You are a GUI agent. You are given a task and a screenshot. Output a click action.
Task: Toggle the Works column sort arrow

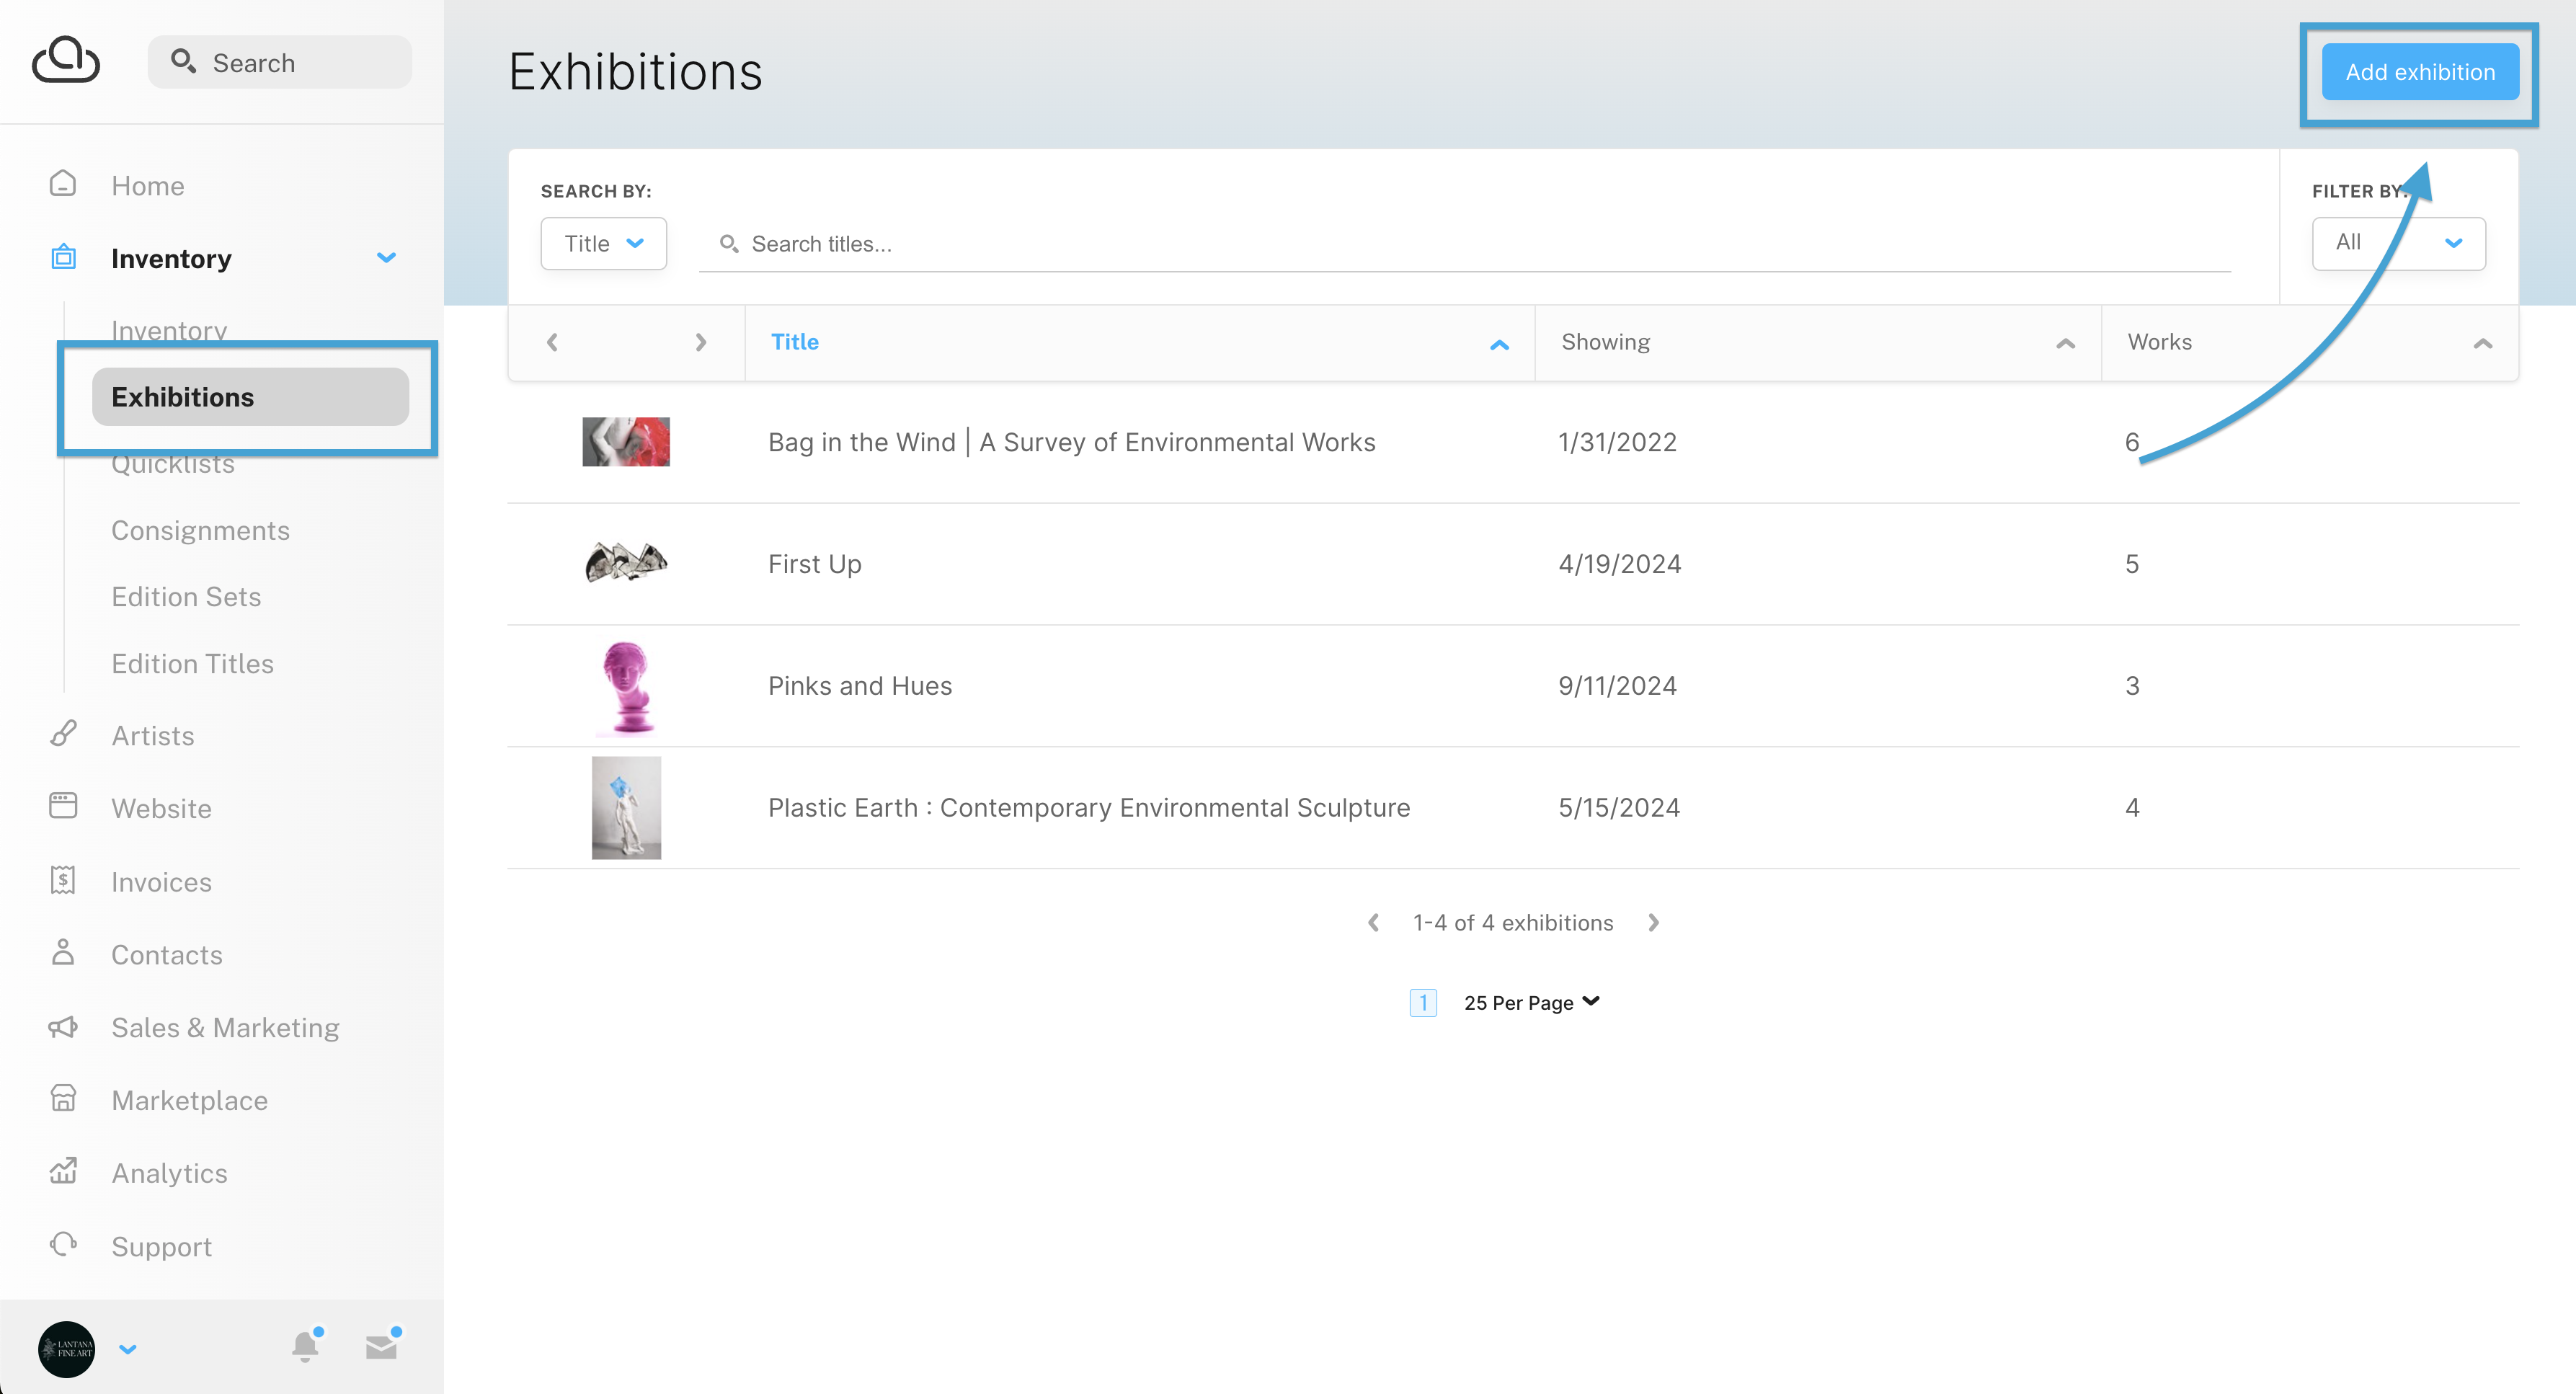click(x=2484, y=344)
